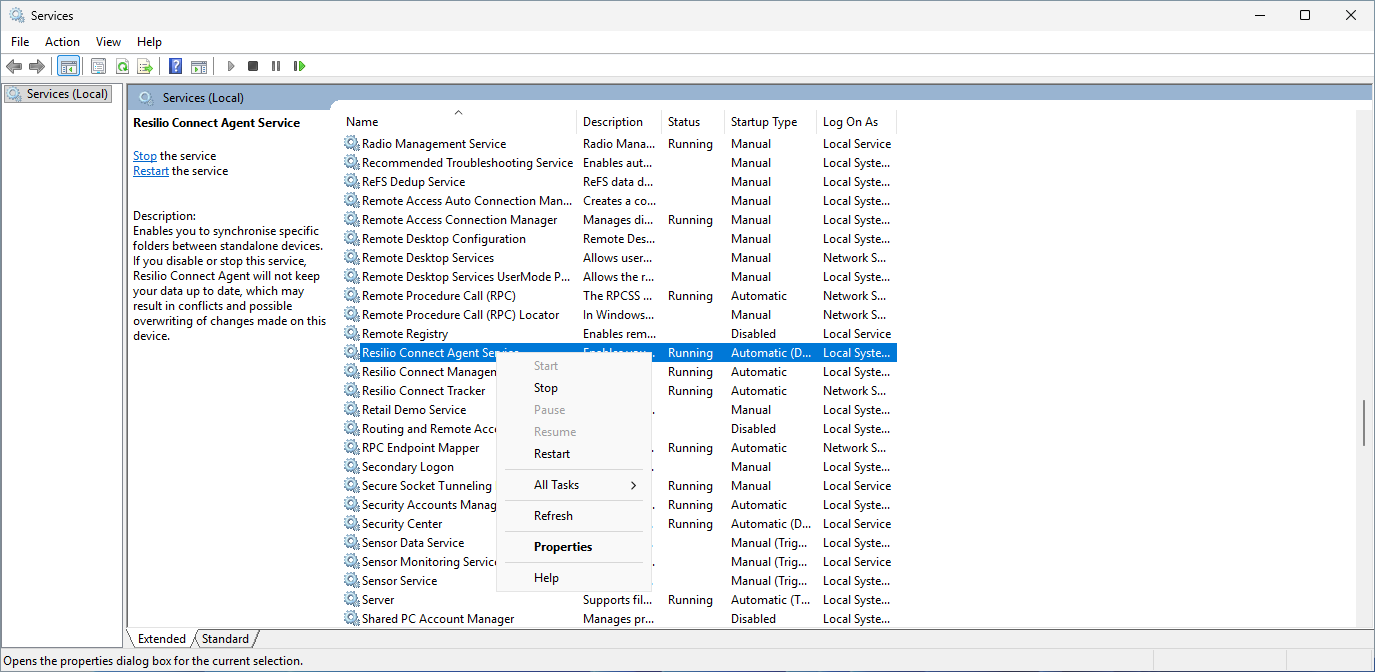Open Help with the blue question mark icon
1375x672 pixels.
(176, 66)
